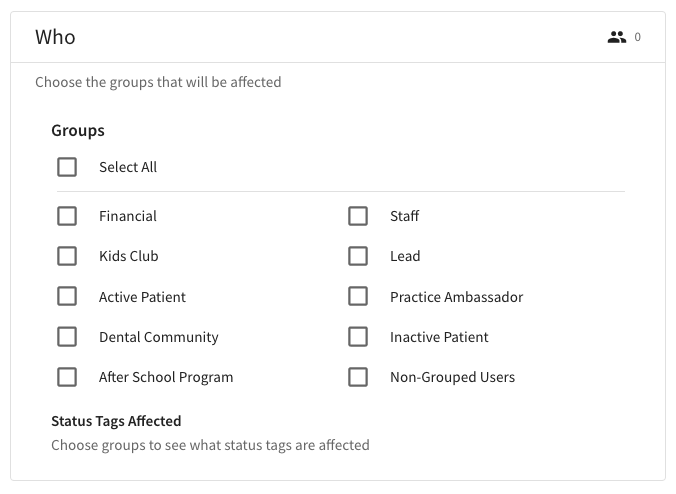The image size is (676, 494).
Task: Click the Select All label text
Action: click(128, 167)
